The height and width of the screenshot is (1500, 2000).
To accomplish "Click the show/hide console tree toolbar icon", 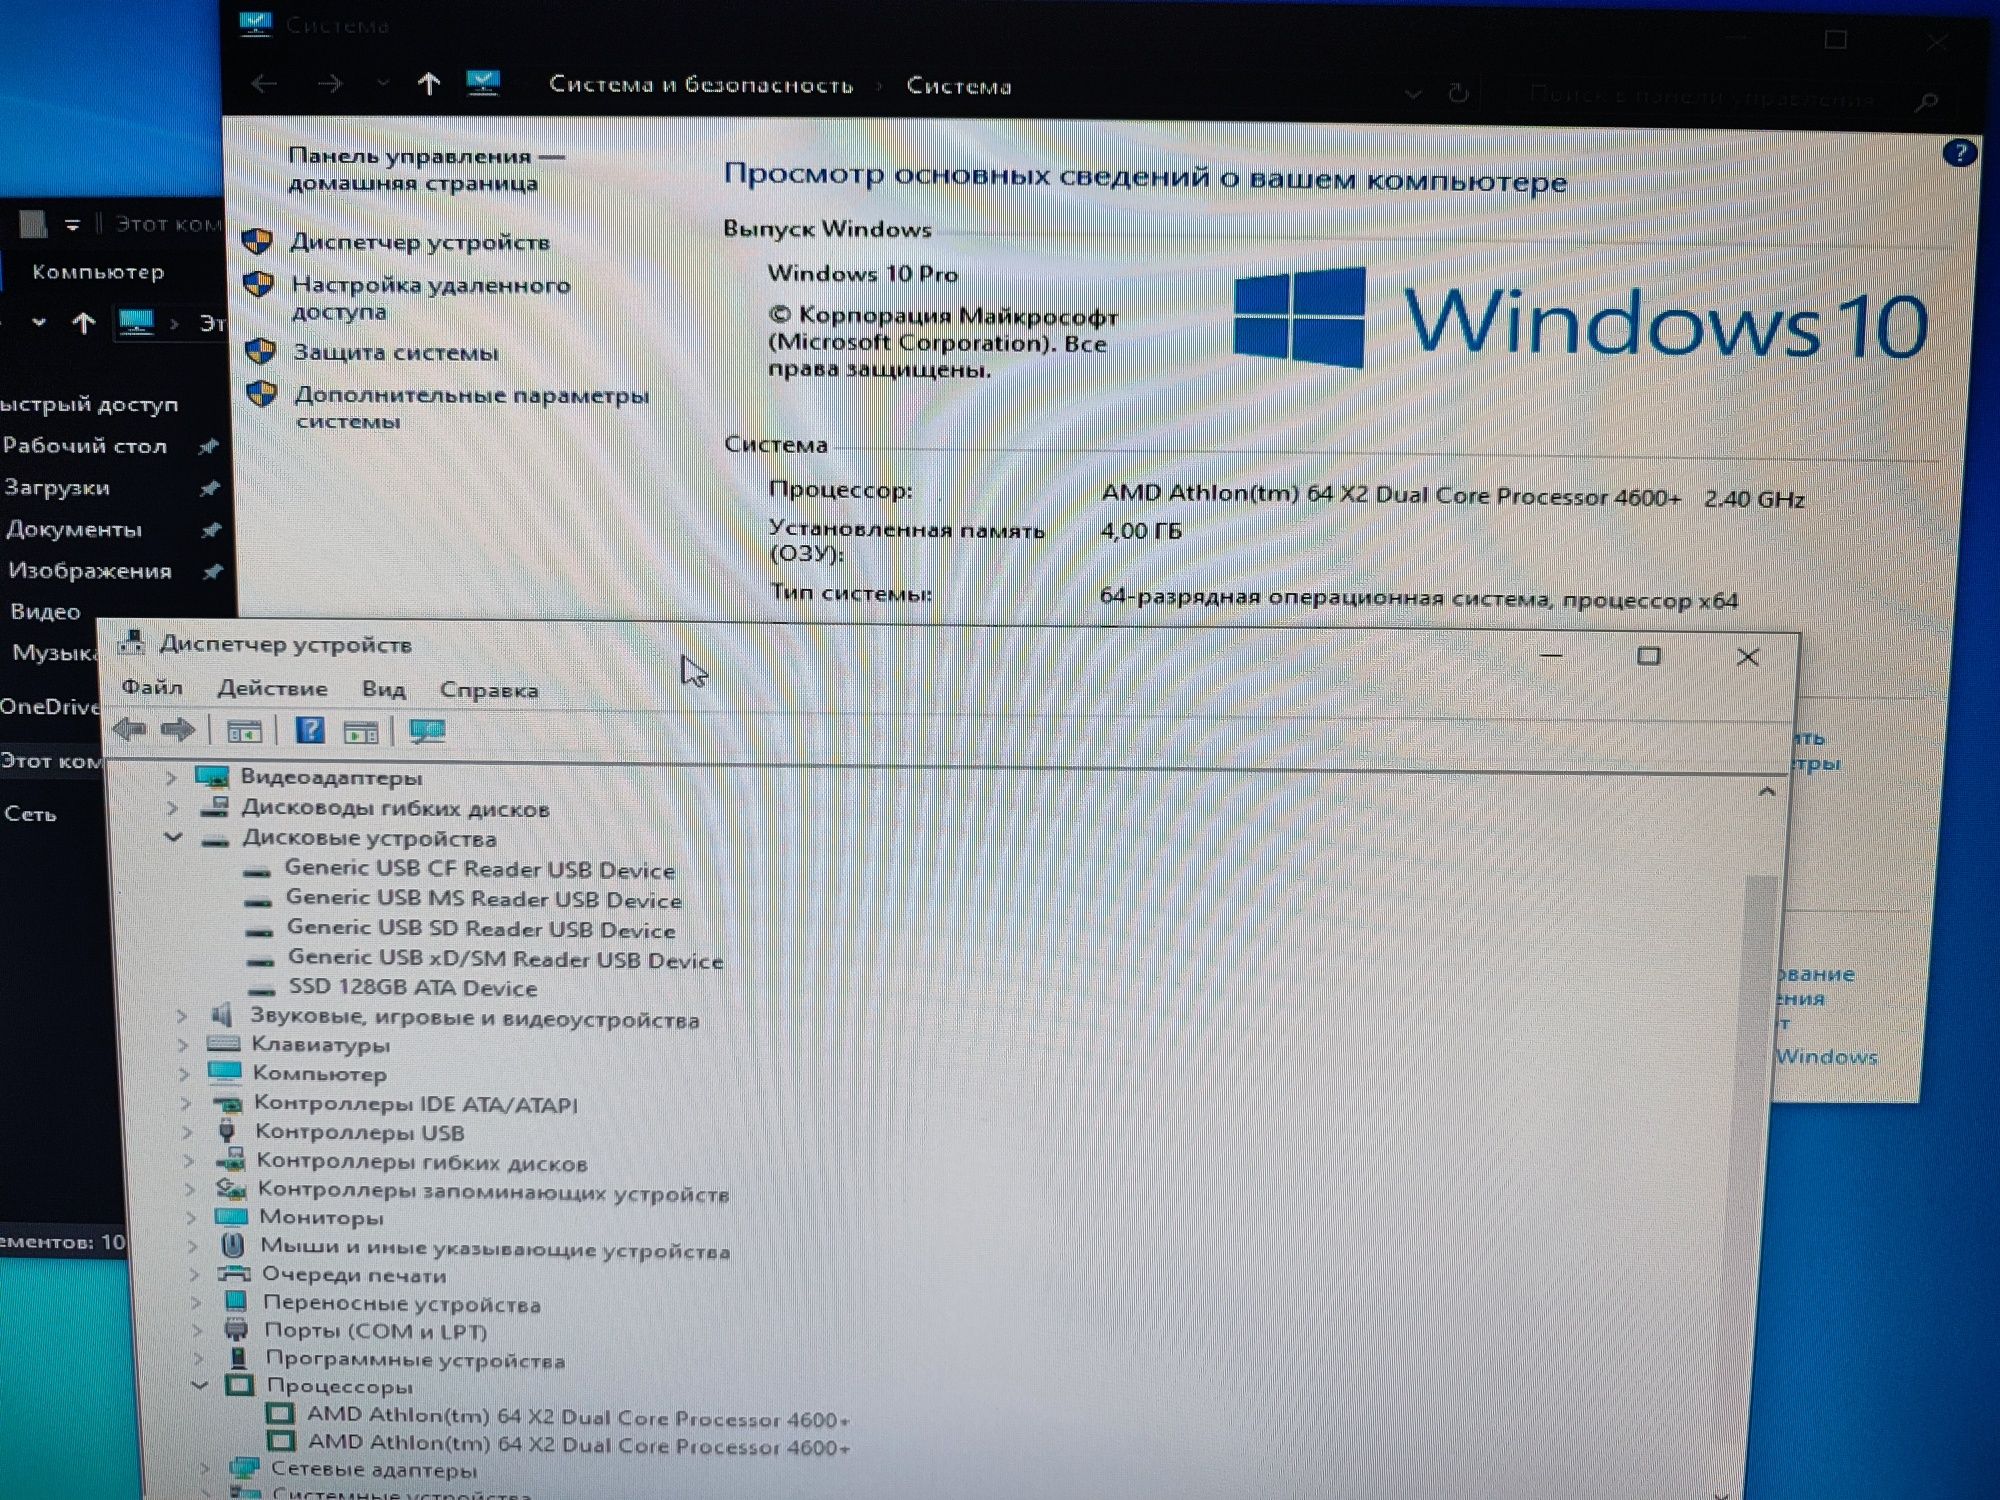I will (x=243, y=732).
